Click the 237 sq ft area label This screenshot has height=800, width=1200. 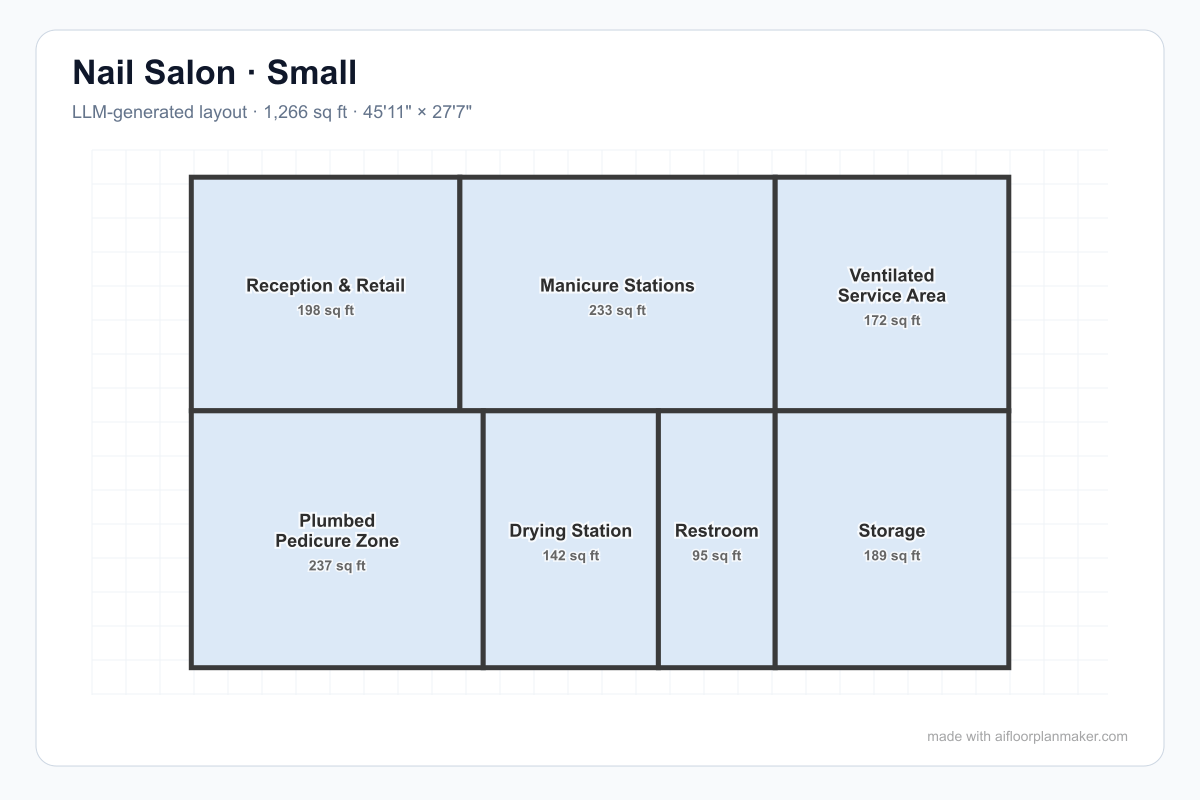click(337, 566)
